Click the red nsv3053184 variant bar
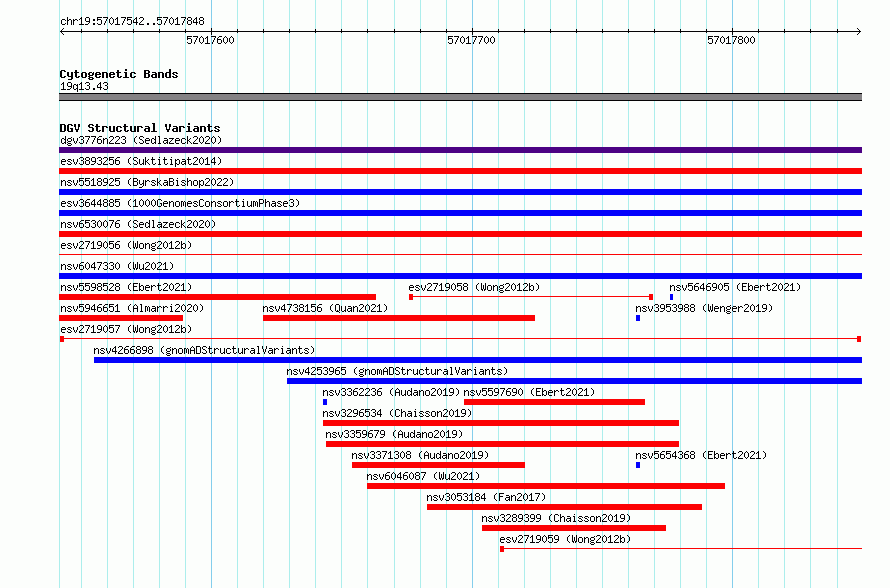This screenshot has width=890, height=588. [x=564, y=507]
